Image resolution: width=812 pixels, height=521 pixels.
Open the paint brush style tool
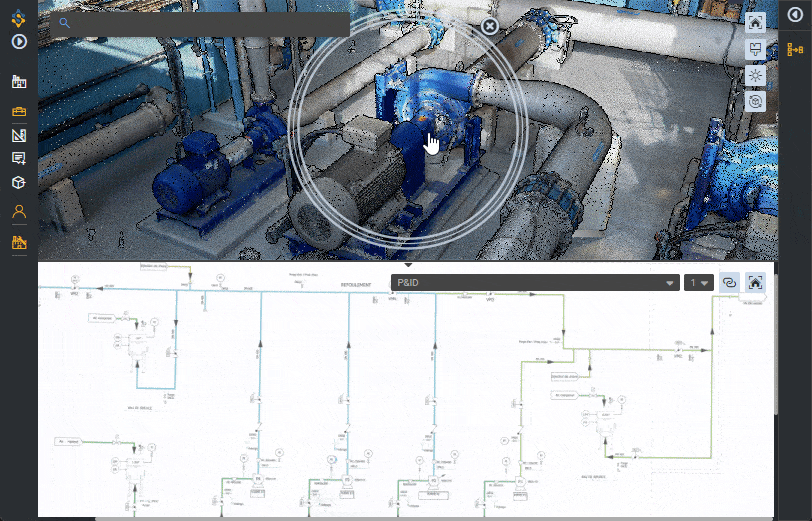point(756,49)
